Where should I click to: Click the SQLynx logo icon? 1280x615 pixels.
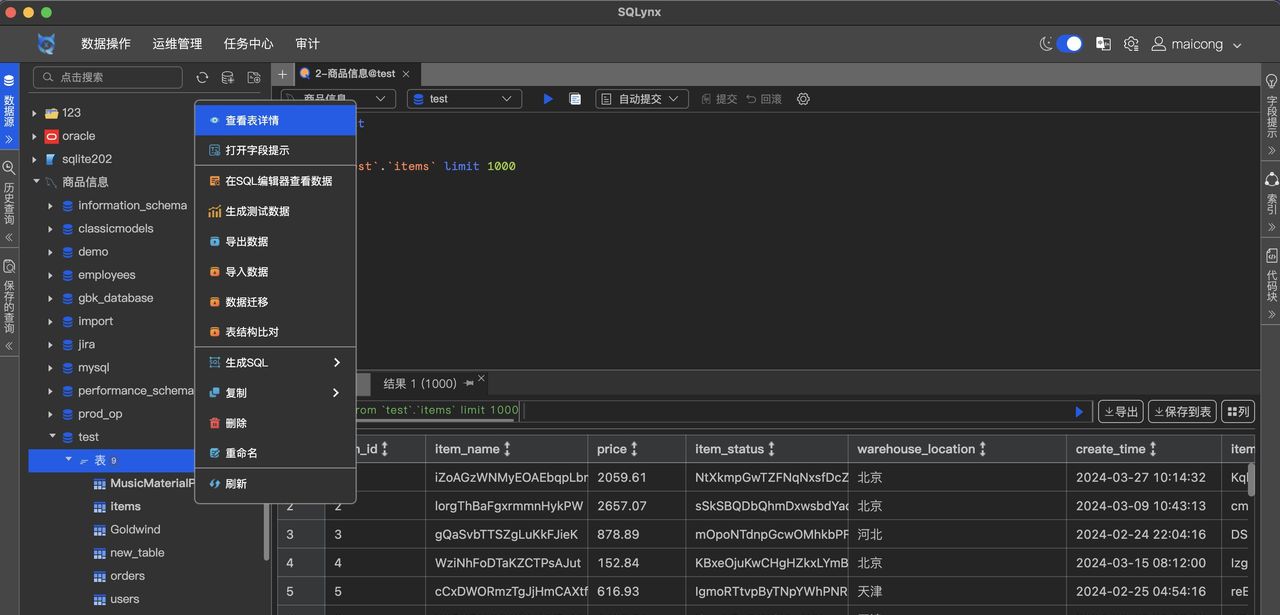47,44
